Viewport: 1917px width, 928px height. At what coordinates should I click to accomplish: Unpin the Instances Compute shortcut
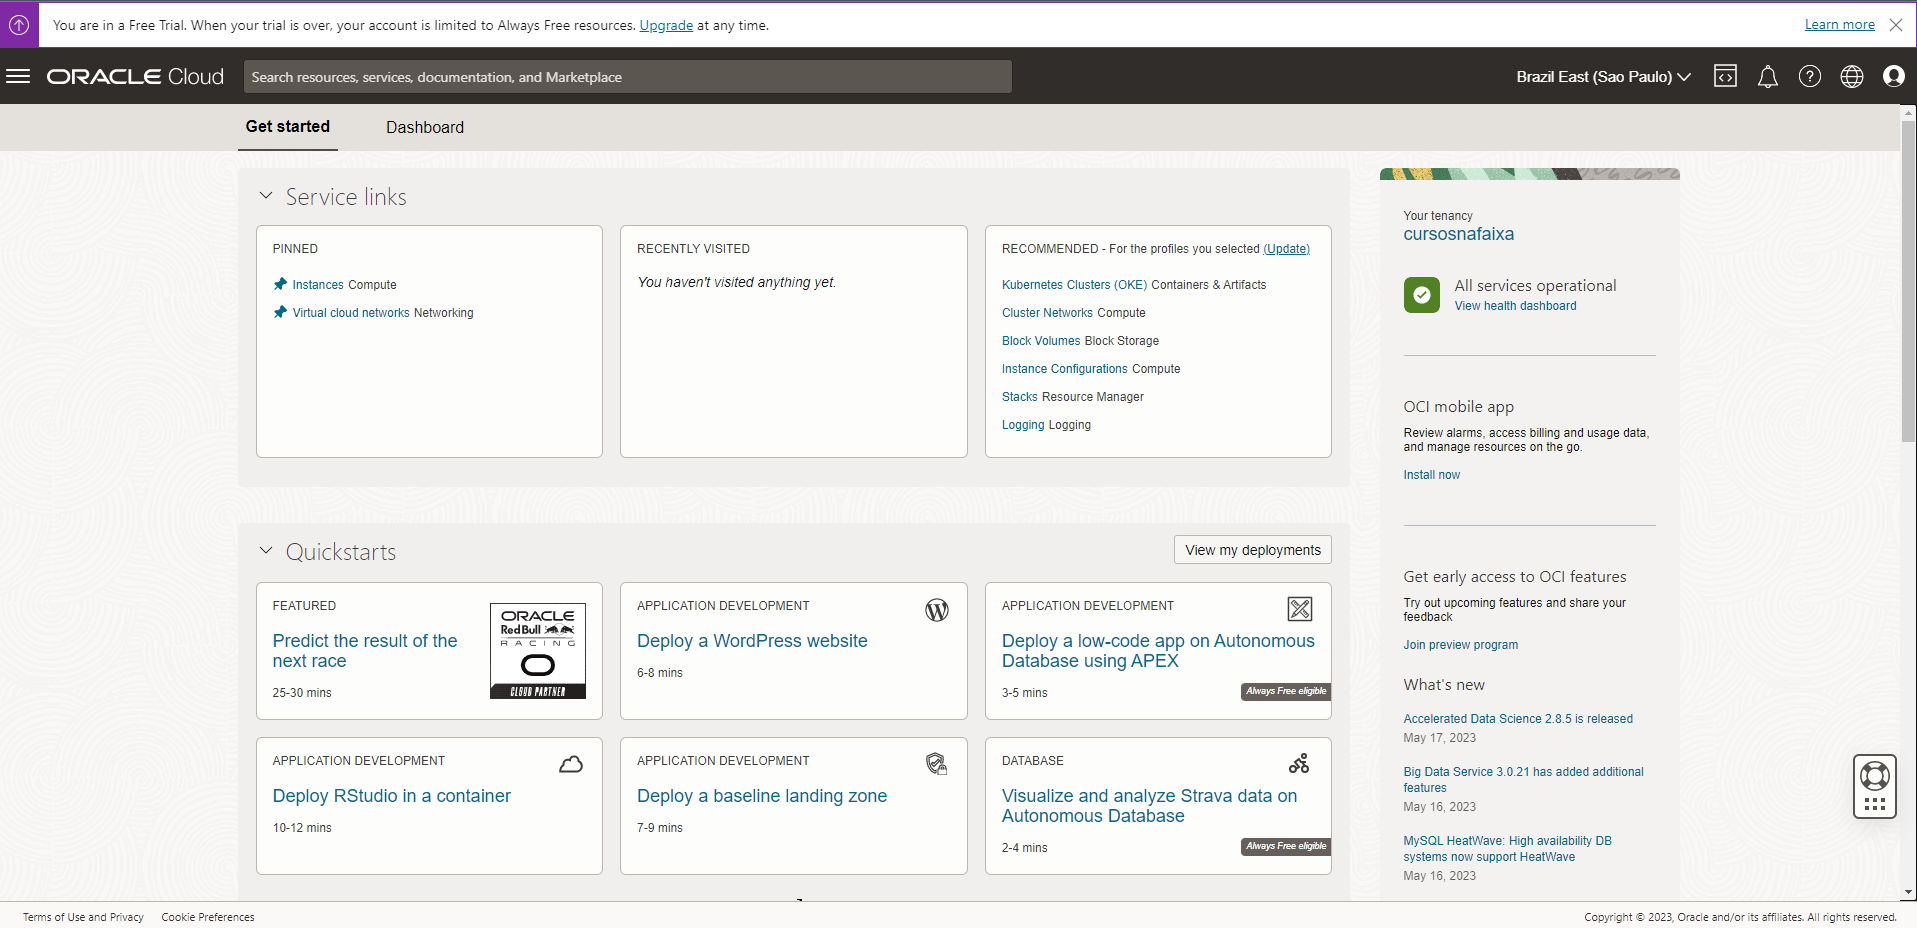pyautogui.click(x=280, y=284)
